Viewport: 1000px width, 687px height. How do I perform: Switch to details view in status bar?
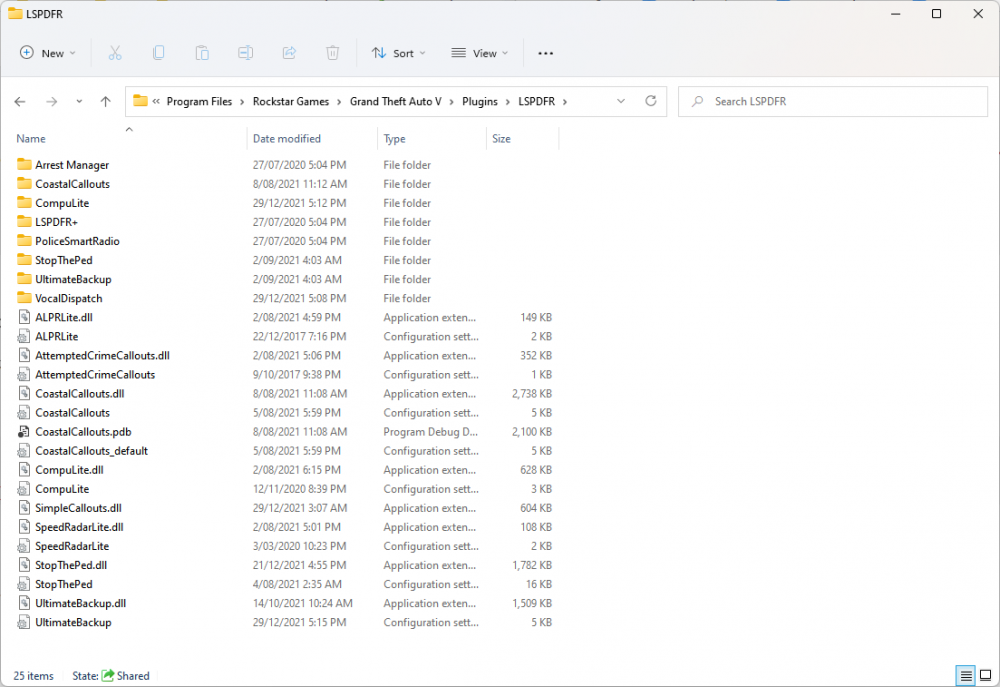tap(965, 676)
